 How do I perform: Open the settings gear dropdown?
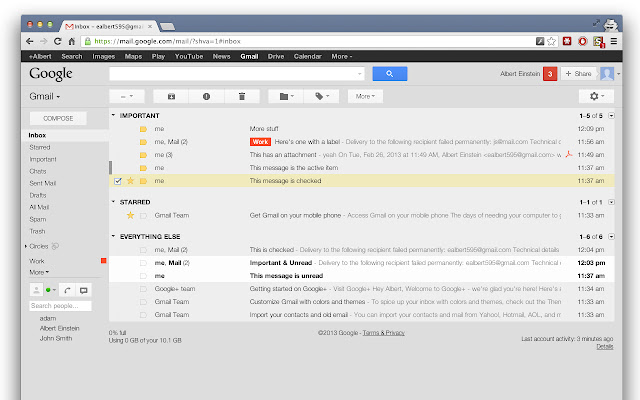596,96
